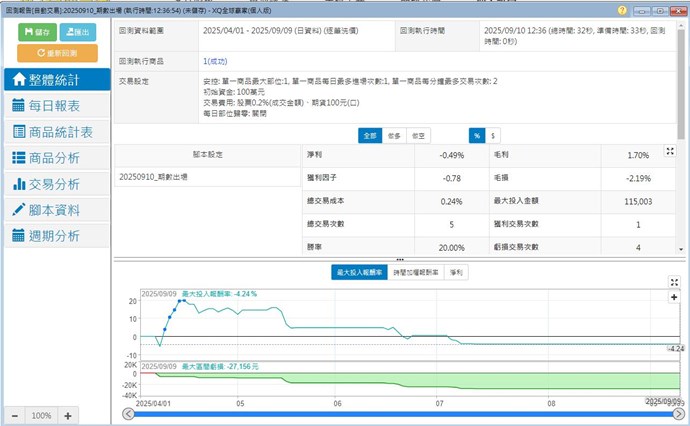690x426 pixels.
Task: Open the 每日報表 daily report
Action: tap(55, 105)
